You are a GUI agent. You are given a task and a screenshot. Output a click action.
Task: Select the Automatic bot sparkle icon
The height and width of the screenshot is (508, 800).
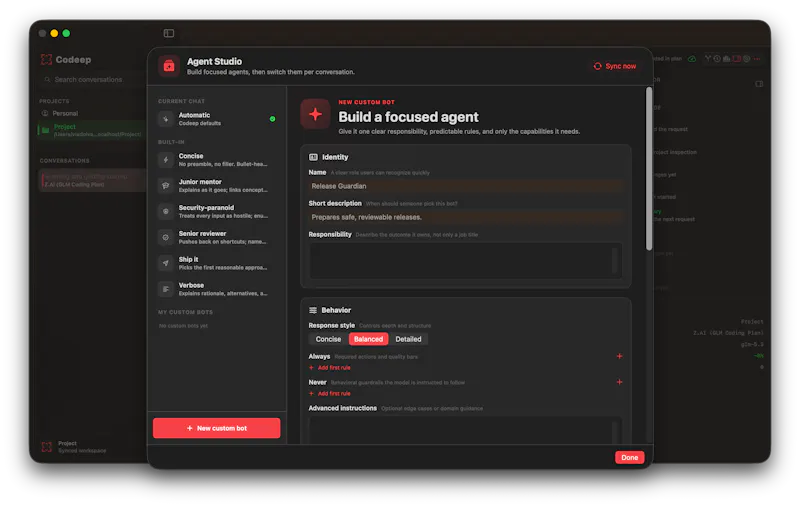[x=166, y=119]
